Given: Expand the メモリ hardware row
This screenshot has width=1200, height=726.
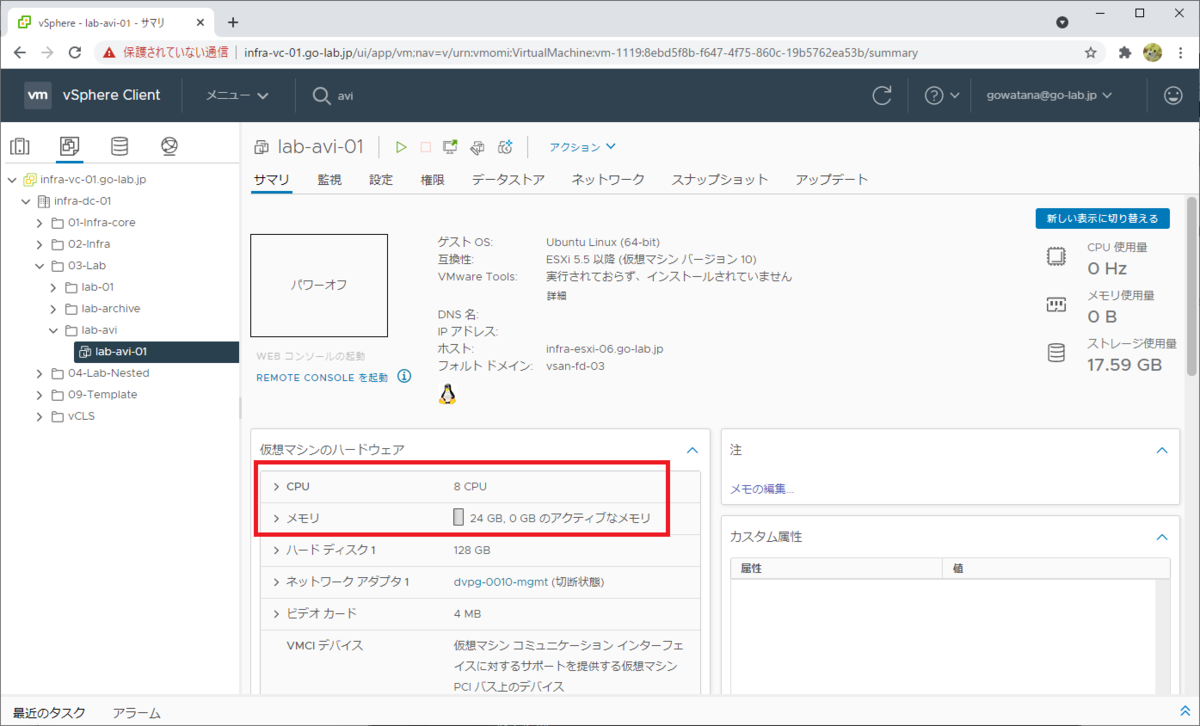Looking at the screenshot, I should coord(277,518).
